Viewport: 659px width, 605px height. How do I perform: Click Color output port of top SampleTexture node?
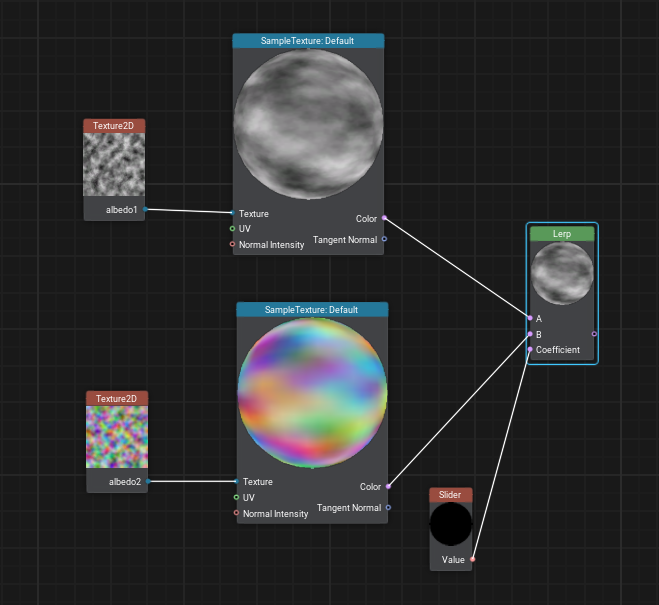click(x=384, y=218)
